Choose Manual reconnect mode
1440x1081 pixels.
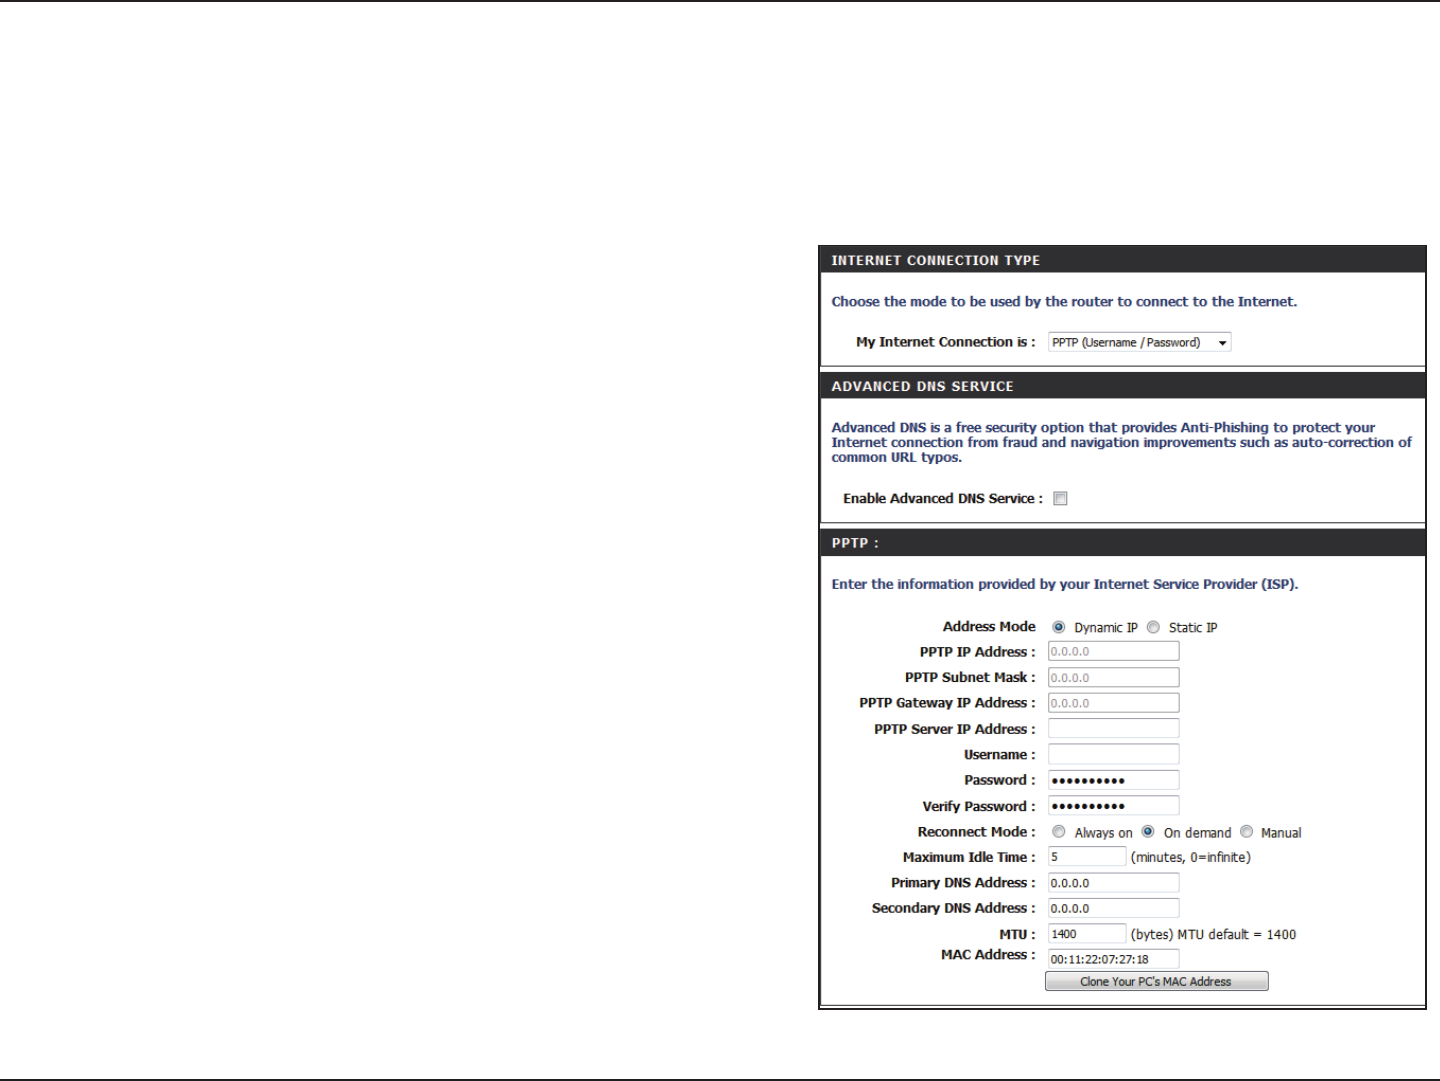coord(1246,832)
